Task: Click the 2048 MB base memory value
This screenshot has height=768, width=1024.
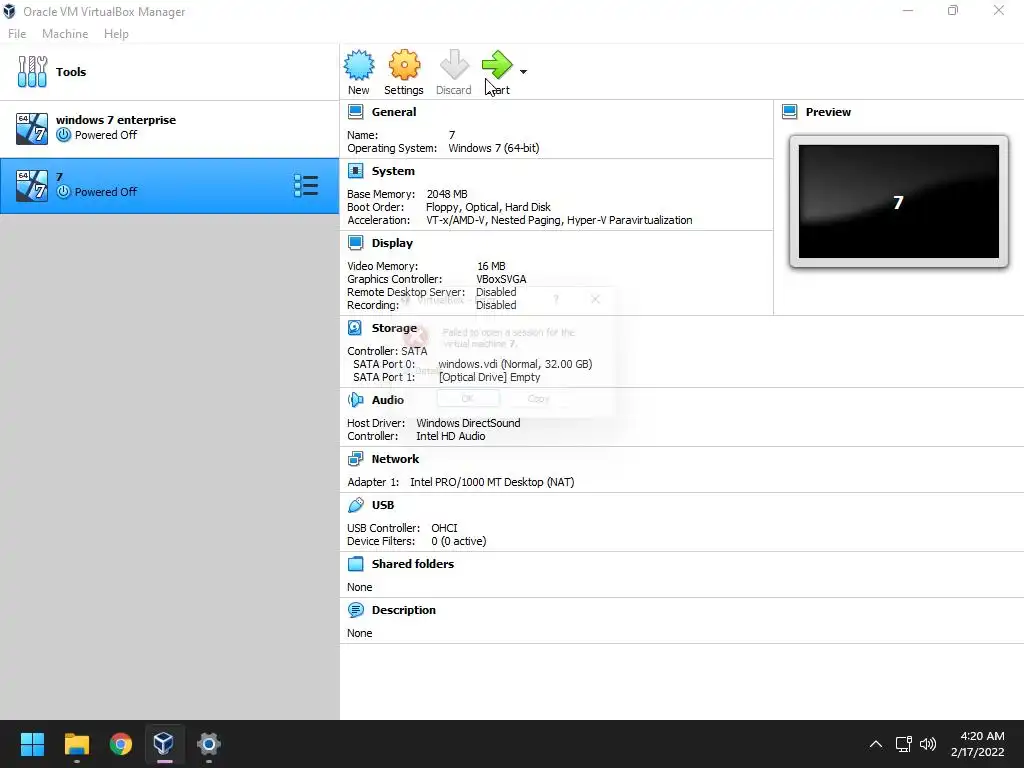Action: [x=447, y=194]
